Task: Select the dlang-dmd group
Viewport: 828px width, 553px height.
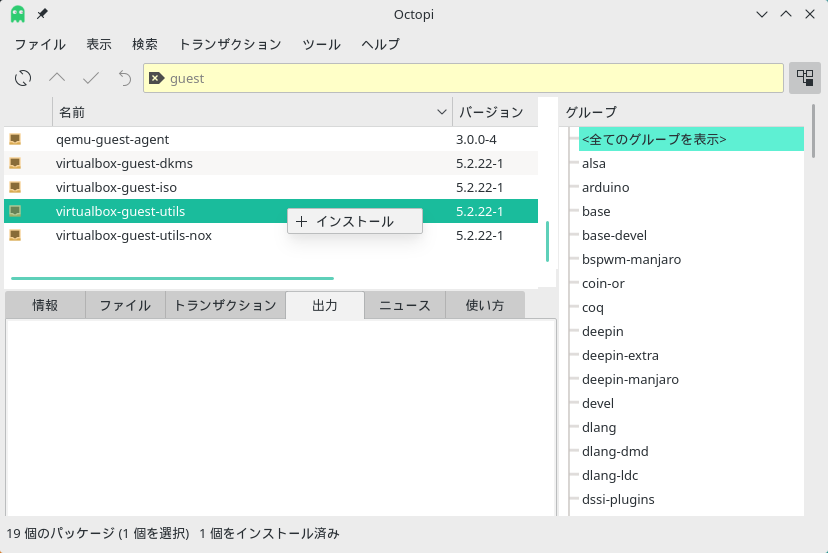Action: 615,452
